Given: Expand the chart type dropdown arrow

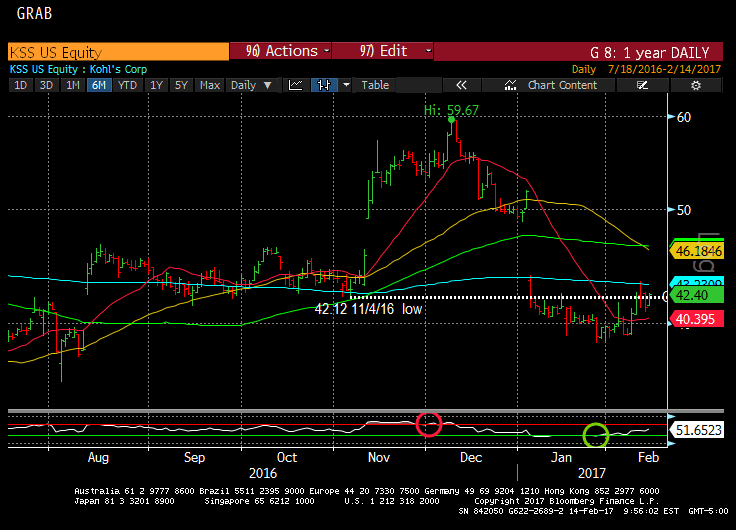Looking at the screenshot, I should (x=346, y=85).
